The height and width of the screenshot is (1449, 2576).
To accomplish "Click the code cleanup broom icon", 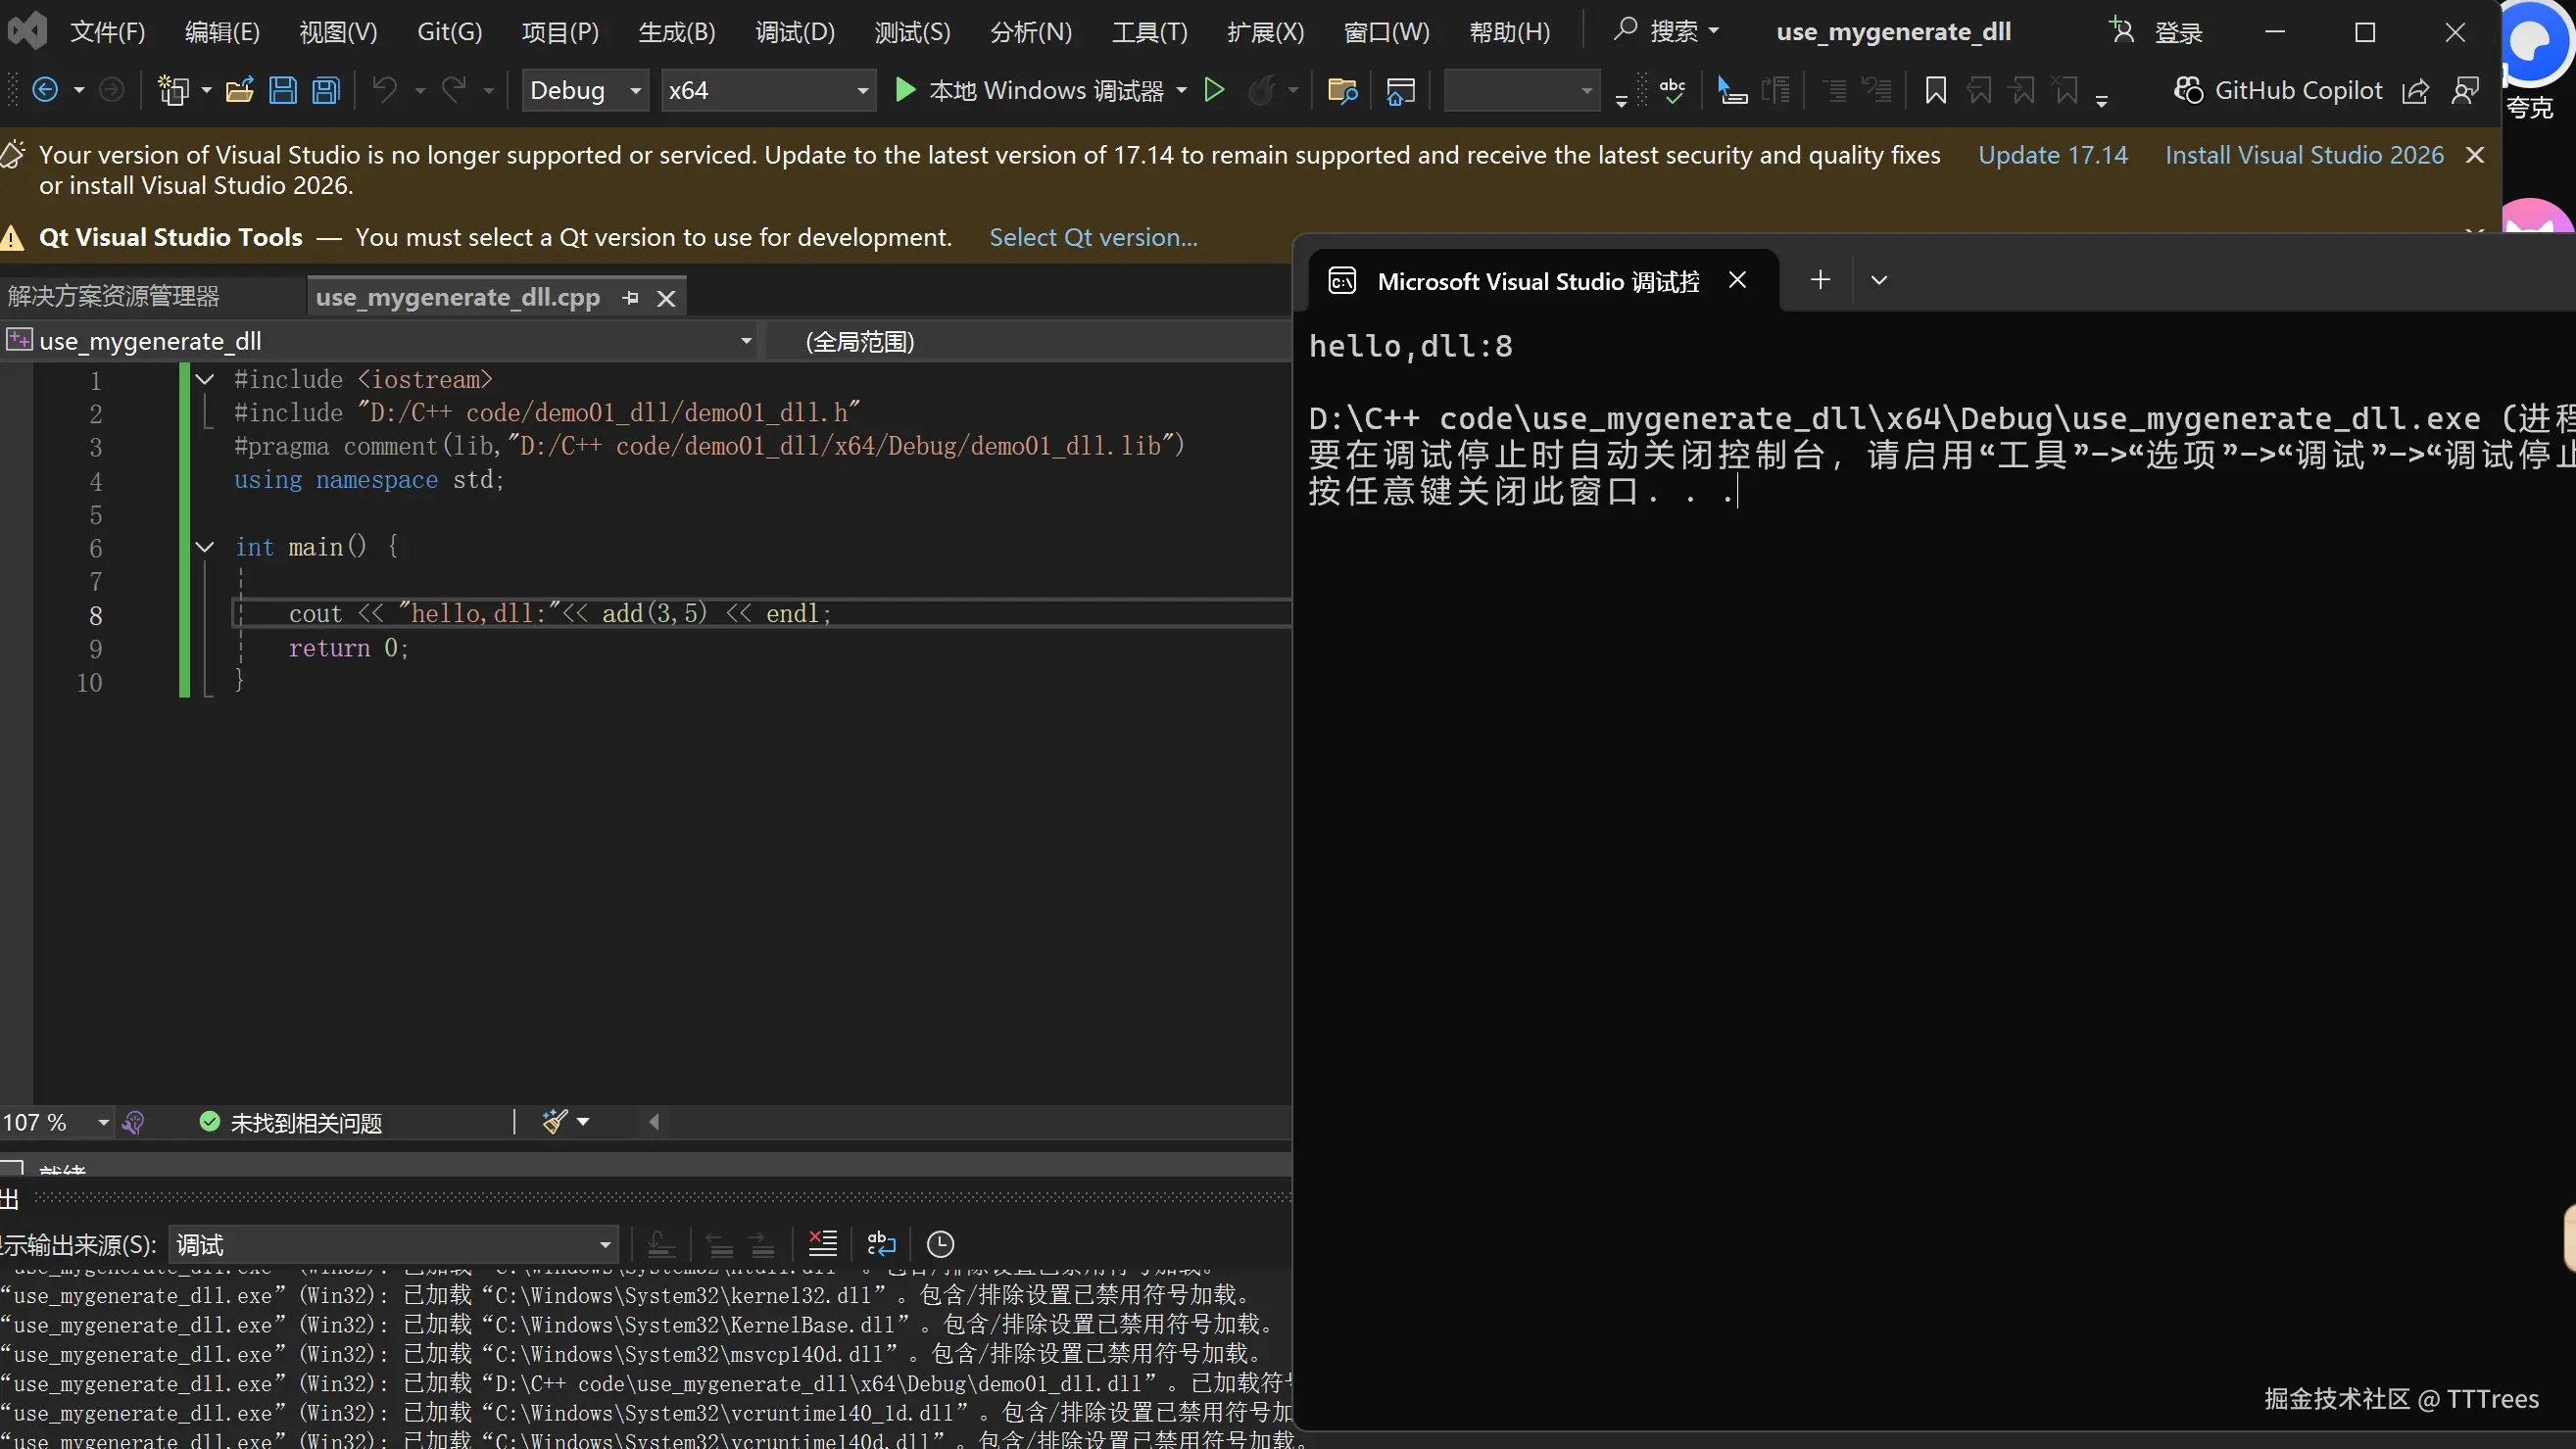I will click(555, 1122).
